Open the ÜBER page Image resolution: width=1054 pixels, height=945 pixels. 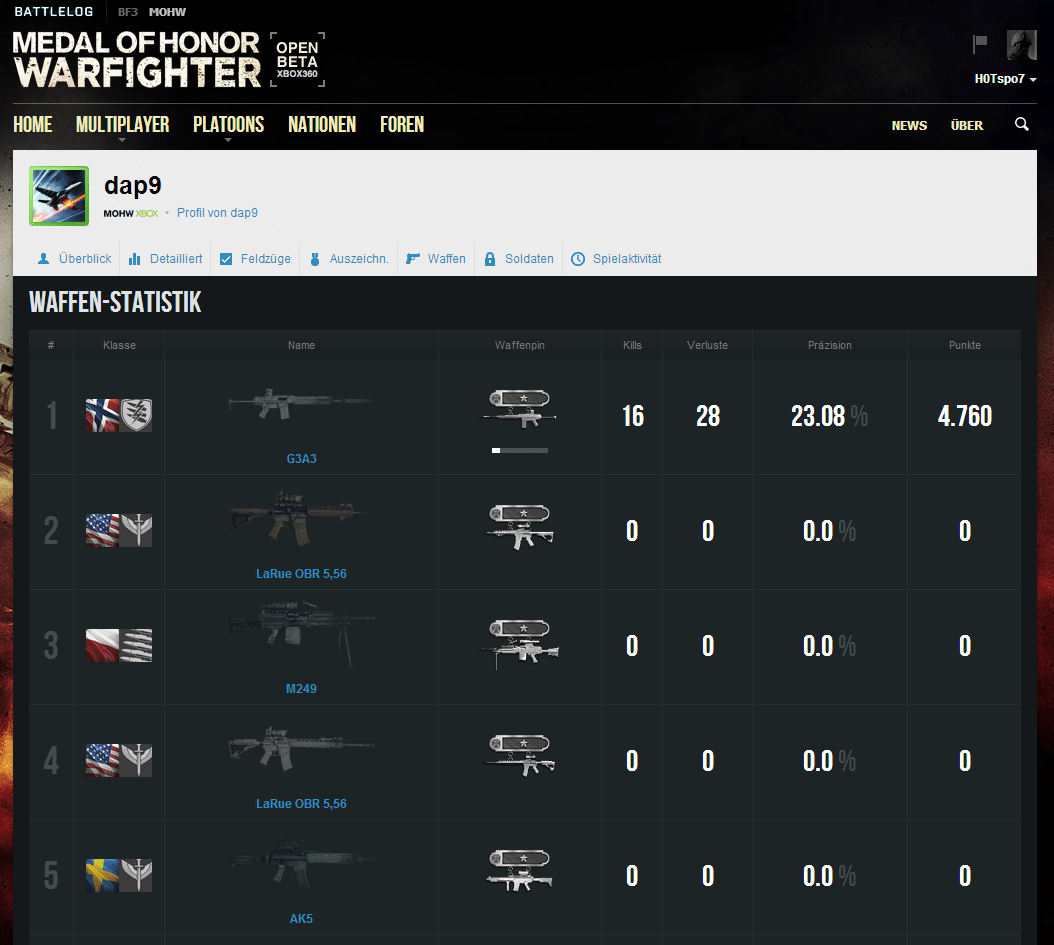click(x=967, y=126)
